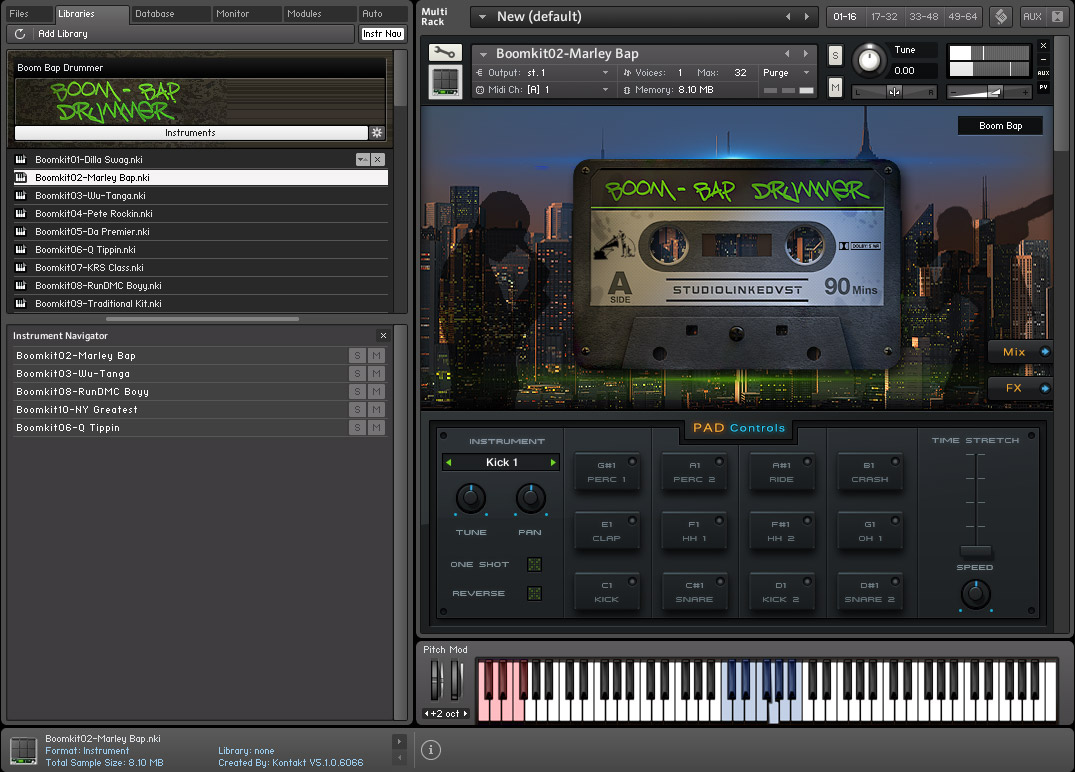Trigger the E1 CLAP pad

607,531
